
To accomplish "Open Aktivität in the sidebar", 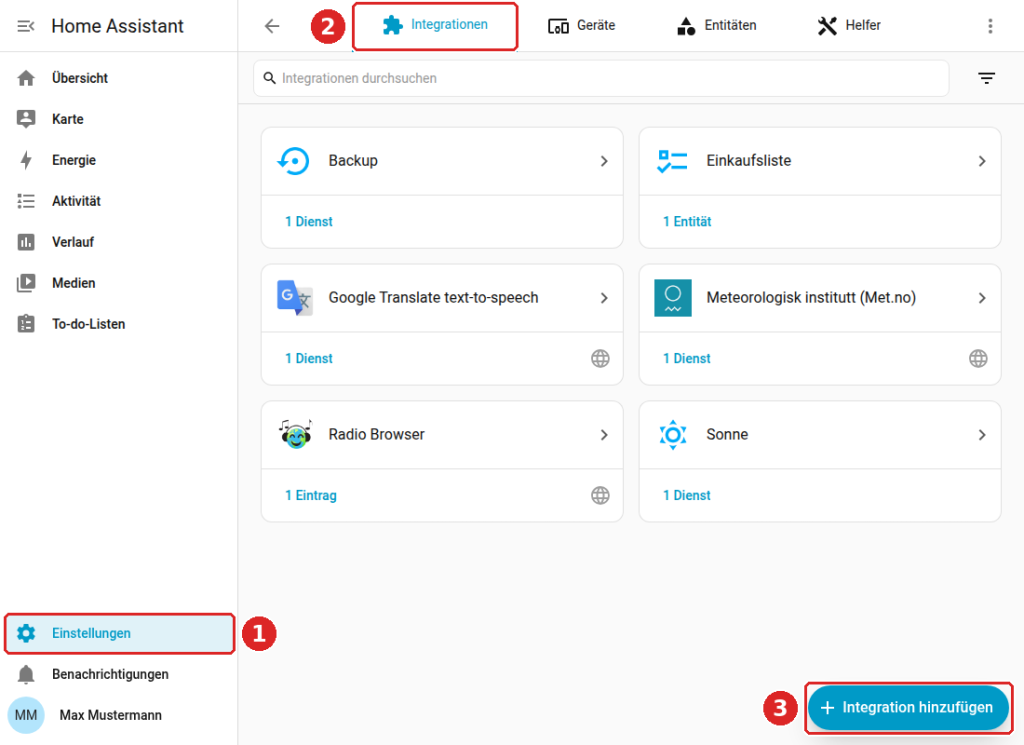I will [119, 201].
